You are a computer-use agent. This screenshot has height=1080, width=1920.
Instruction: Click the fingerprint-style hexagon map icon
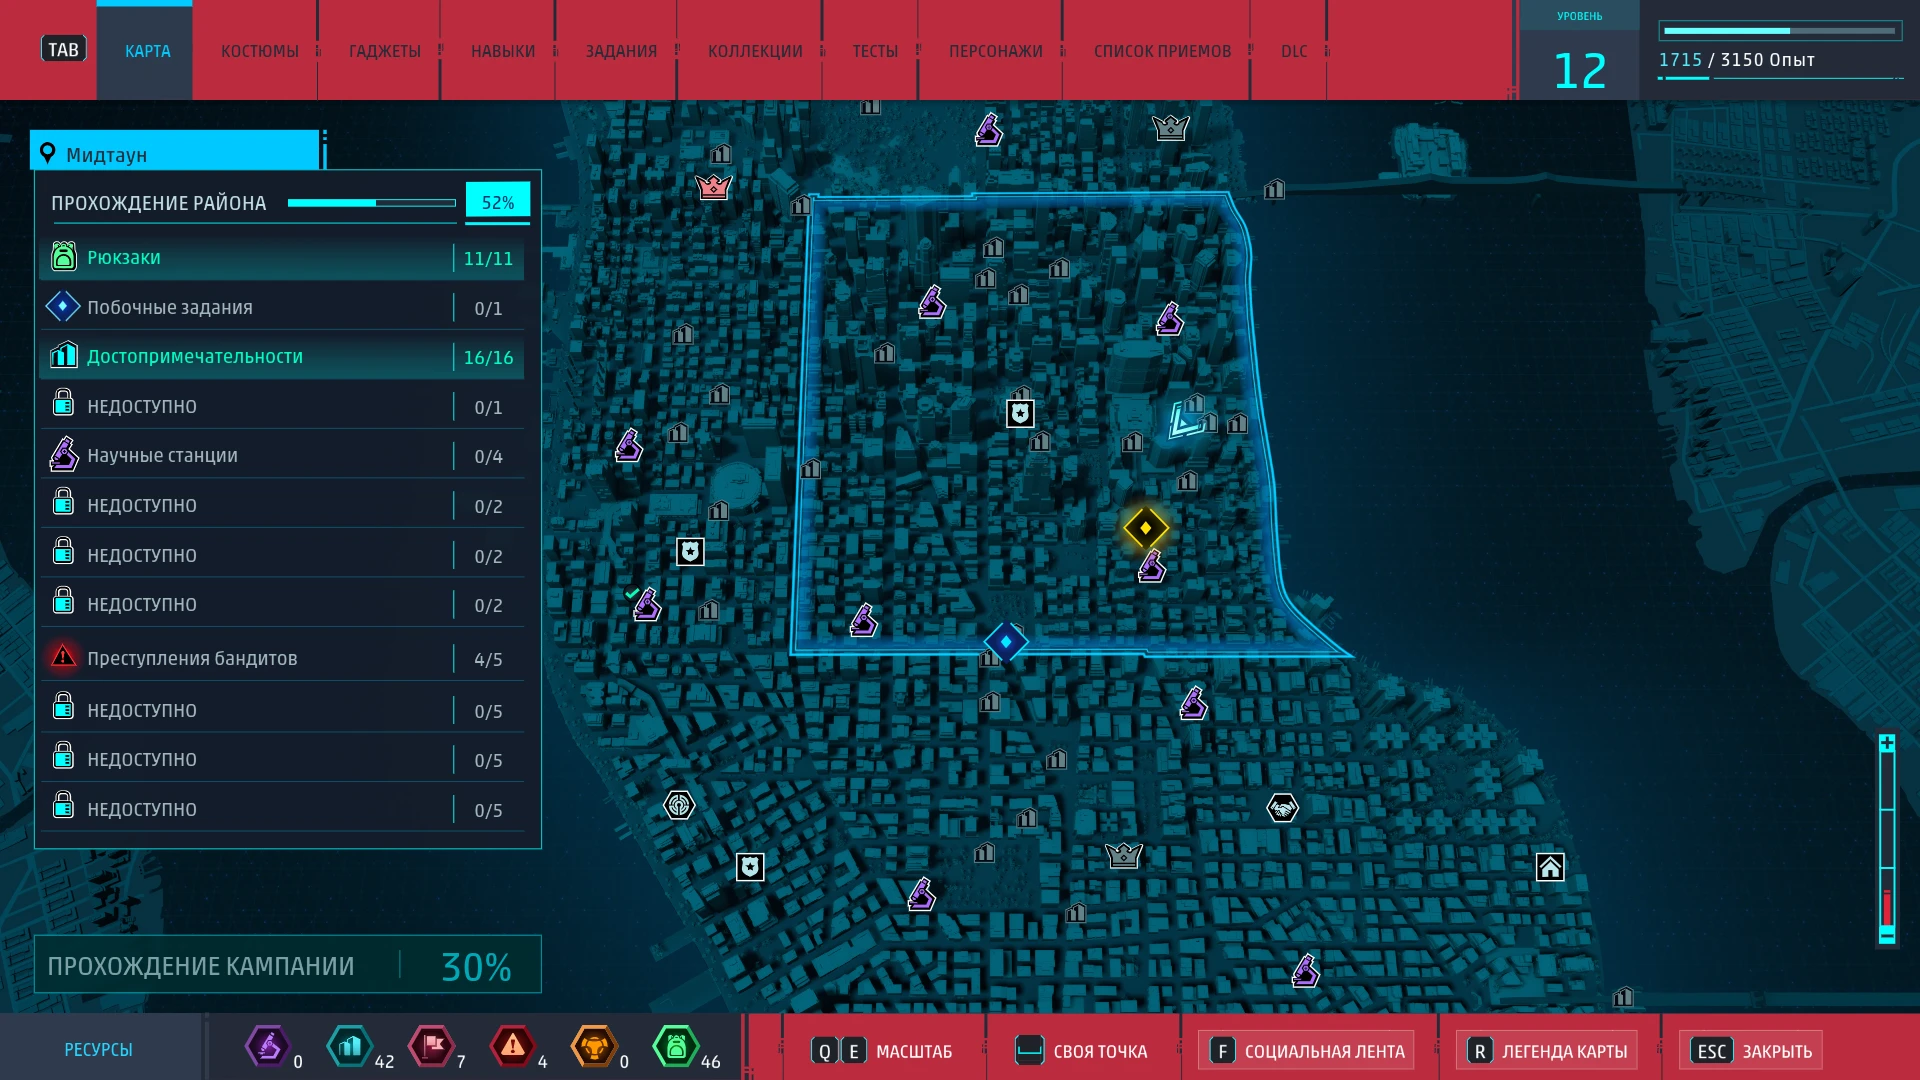point(679,804)
